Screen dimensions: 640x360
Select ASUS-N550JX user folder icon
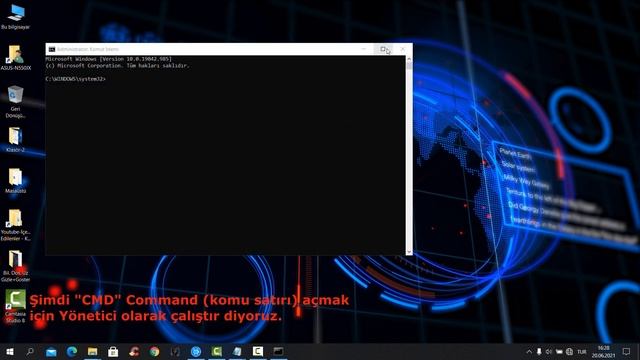point(16,58)
